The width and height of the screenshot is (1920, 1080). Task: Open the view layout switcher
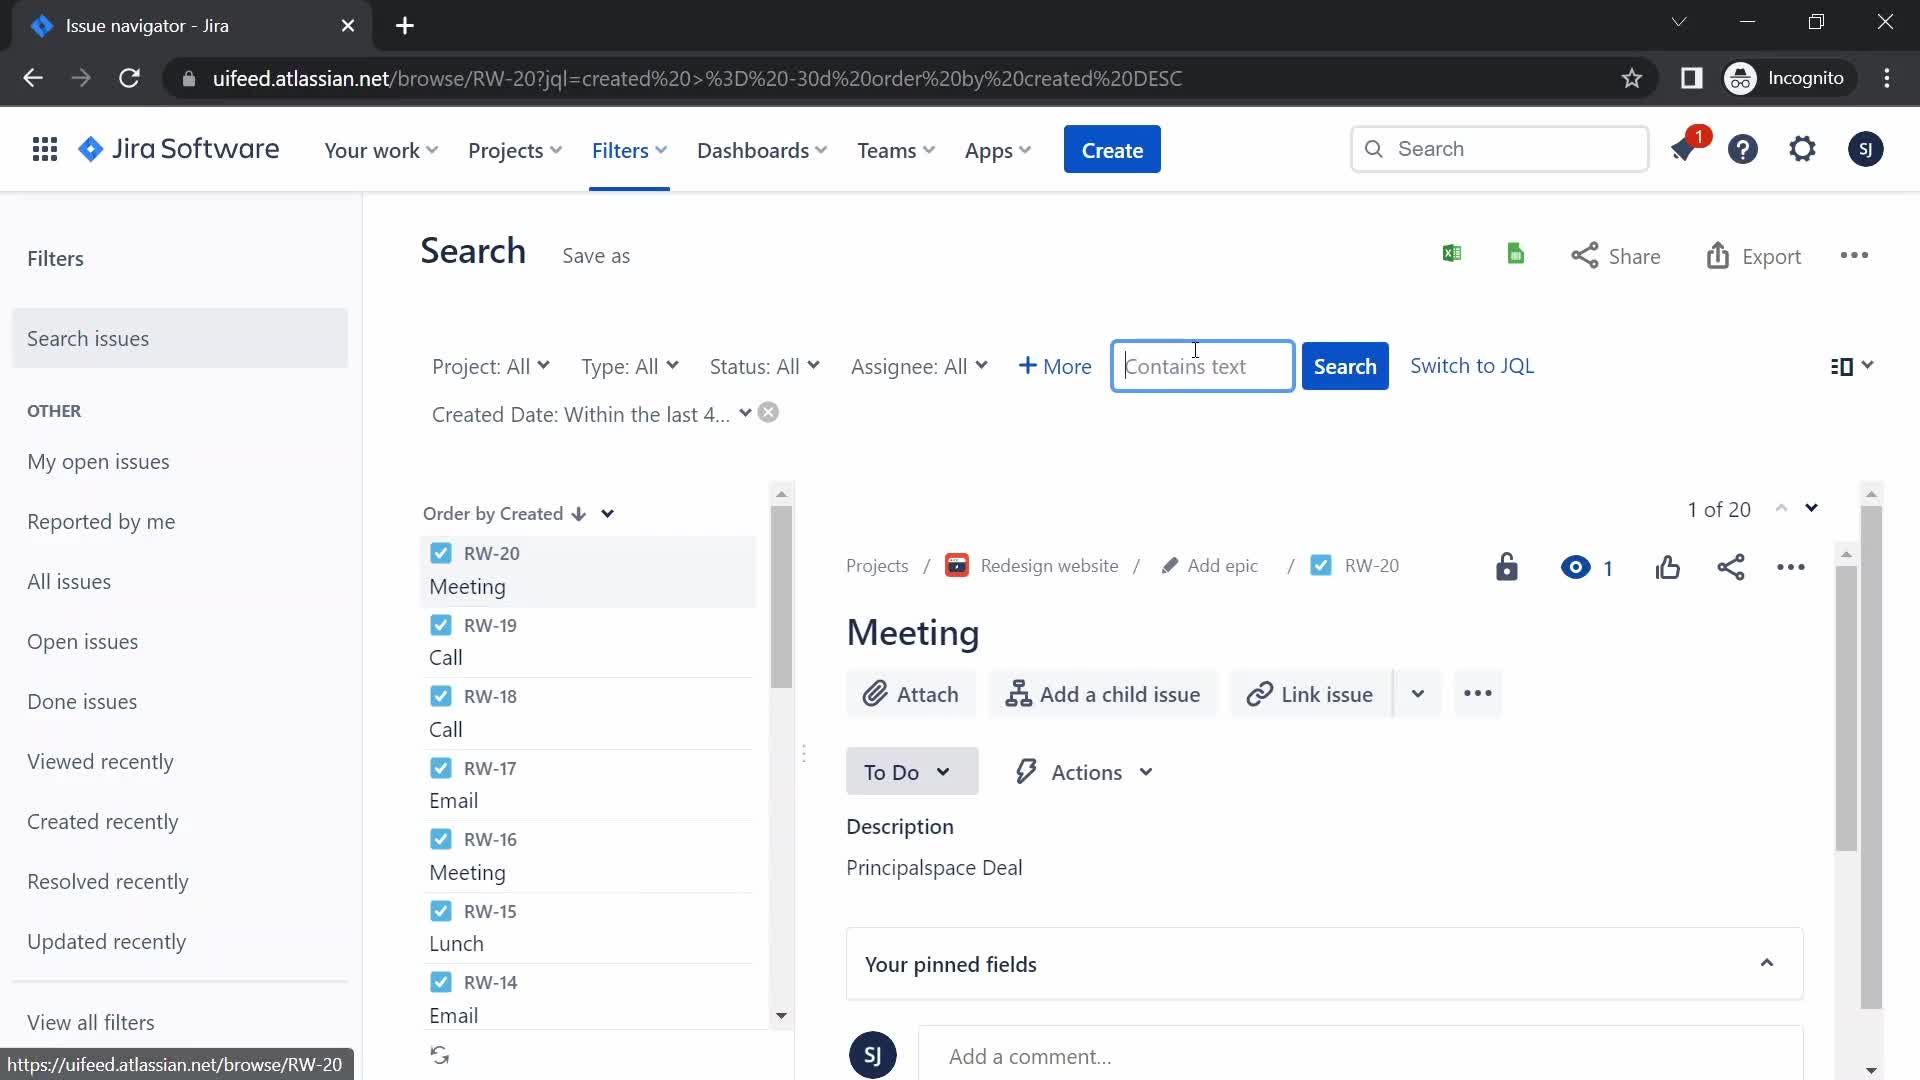pyautogui.click(x=1851, y=366)
